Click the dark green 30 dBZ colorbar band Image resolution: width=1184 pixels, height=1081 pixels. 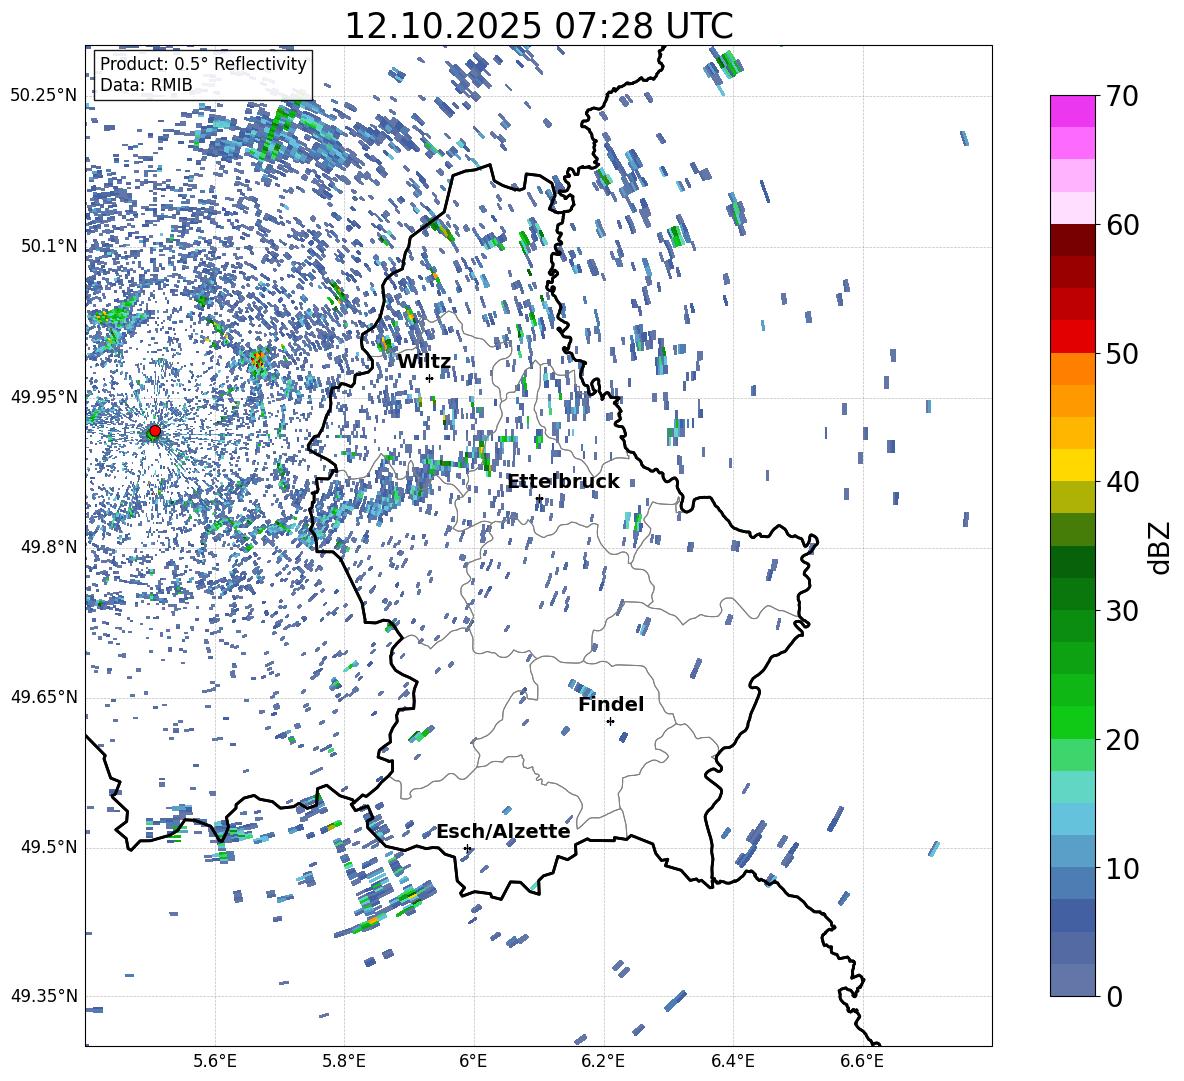1072,593
